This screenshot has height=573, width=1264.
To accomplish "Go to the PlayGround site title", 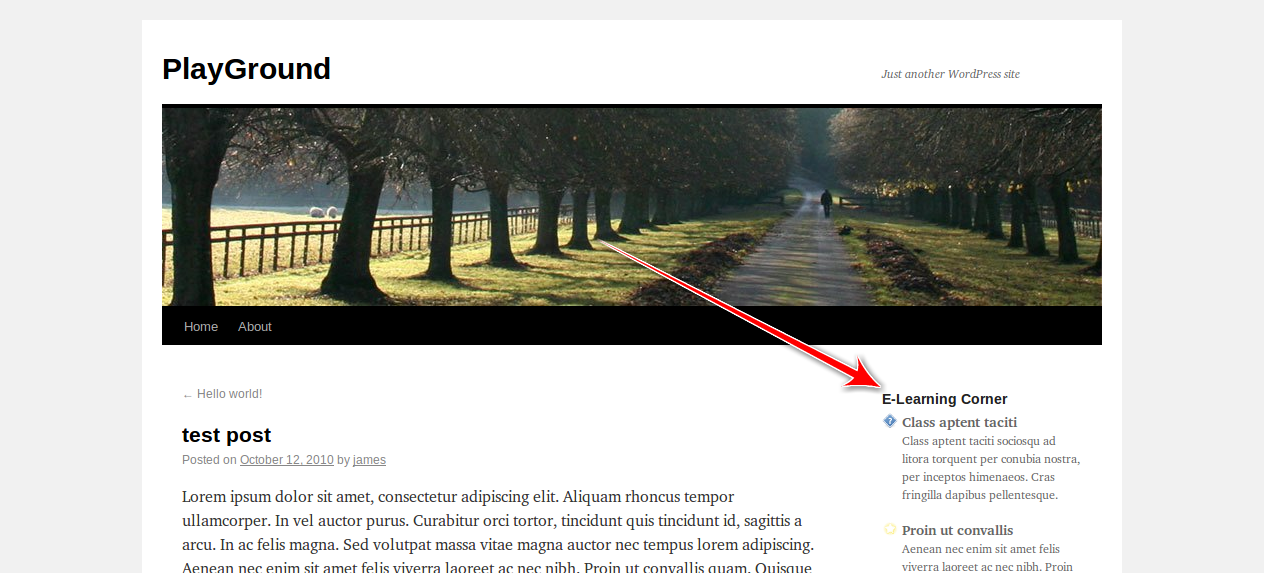I will pos(246,69).
